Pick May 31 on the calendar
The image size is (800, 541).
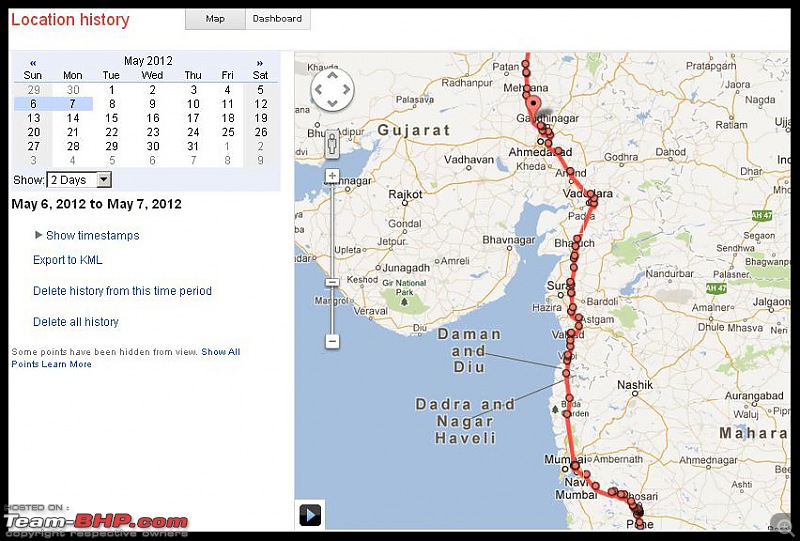(193, 146)
